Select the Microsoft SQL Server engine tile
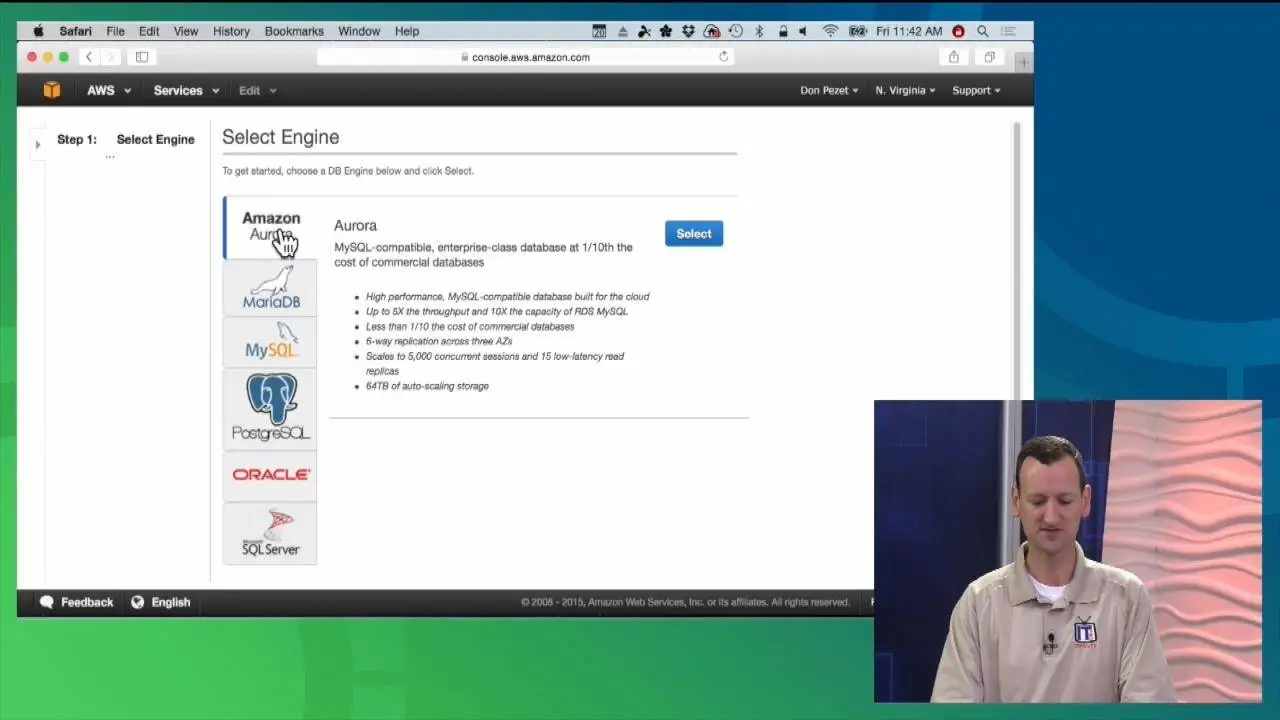Screen dimensions: 1280x720 pyautogui.click(x=270, y=534)
